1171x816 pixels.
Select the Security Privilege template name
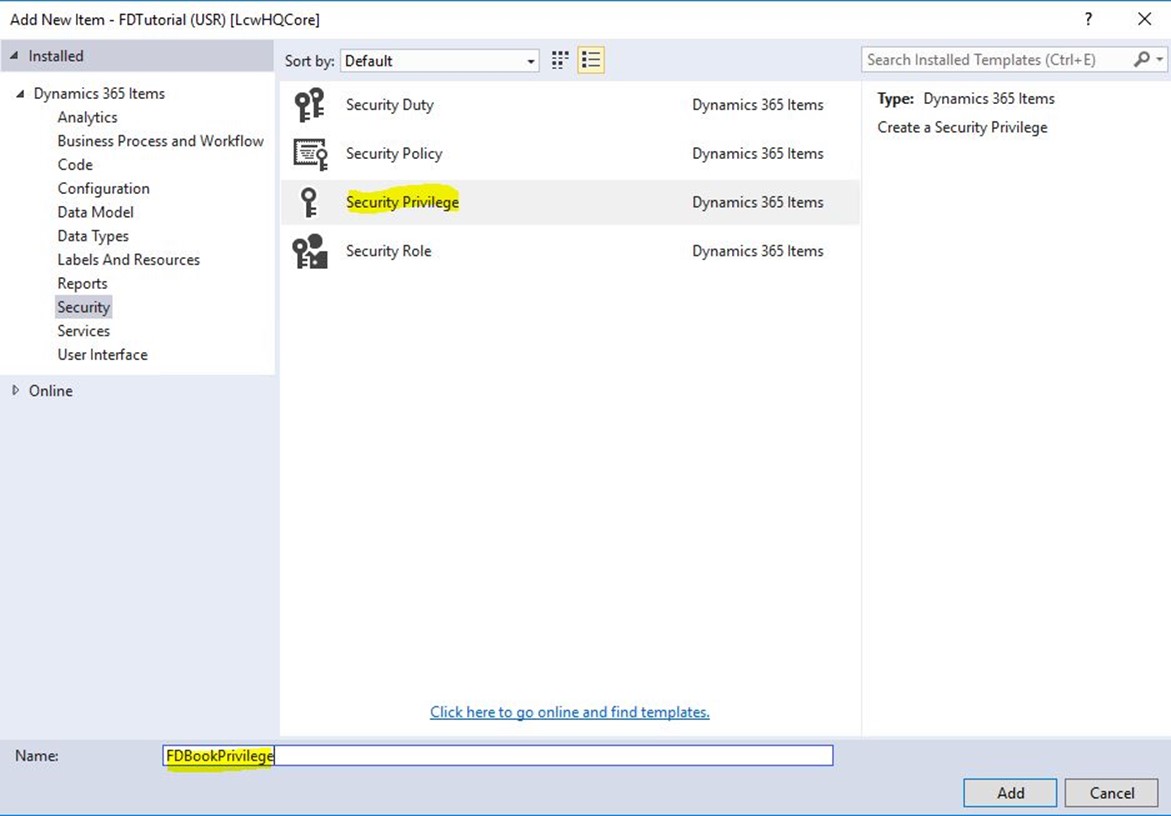tap(403, 202)
